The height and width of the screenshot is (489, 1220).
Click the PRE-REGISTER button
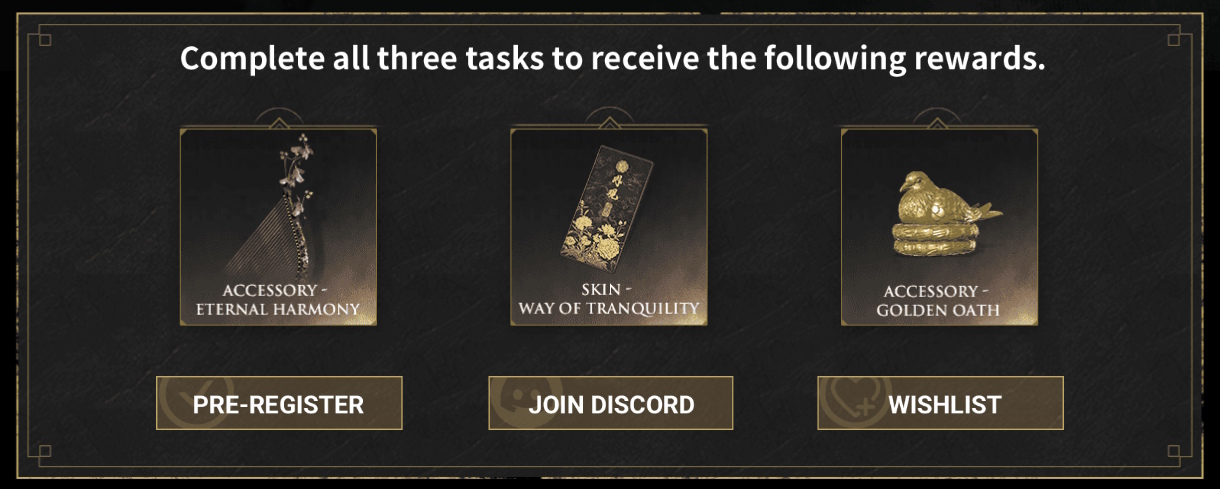(279, 403)
